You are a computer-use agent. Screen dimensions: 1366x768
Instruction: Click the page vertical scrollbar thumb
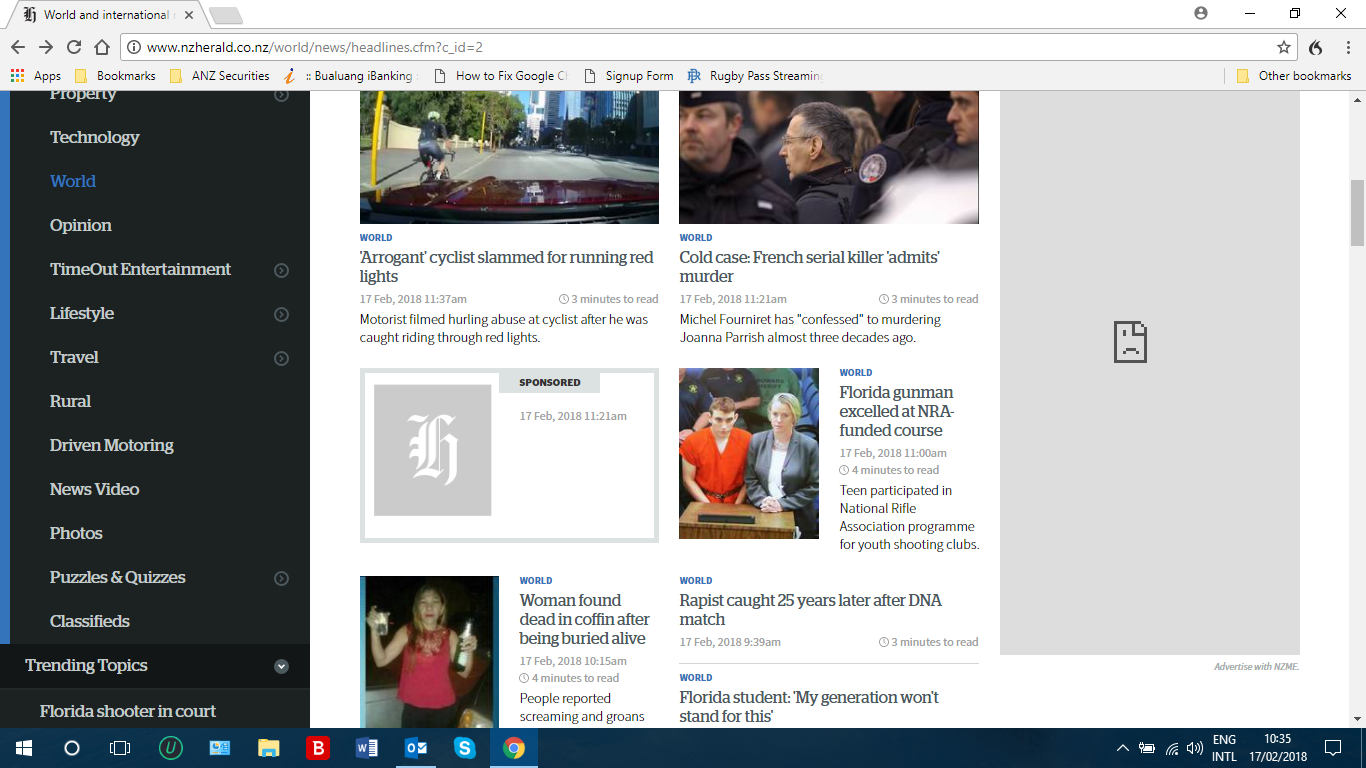(1357, 213)
